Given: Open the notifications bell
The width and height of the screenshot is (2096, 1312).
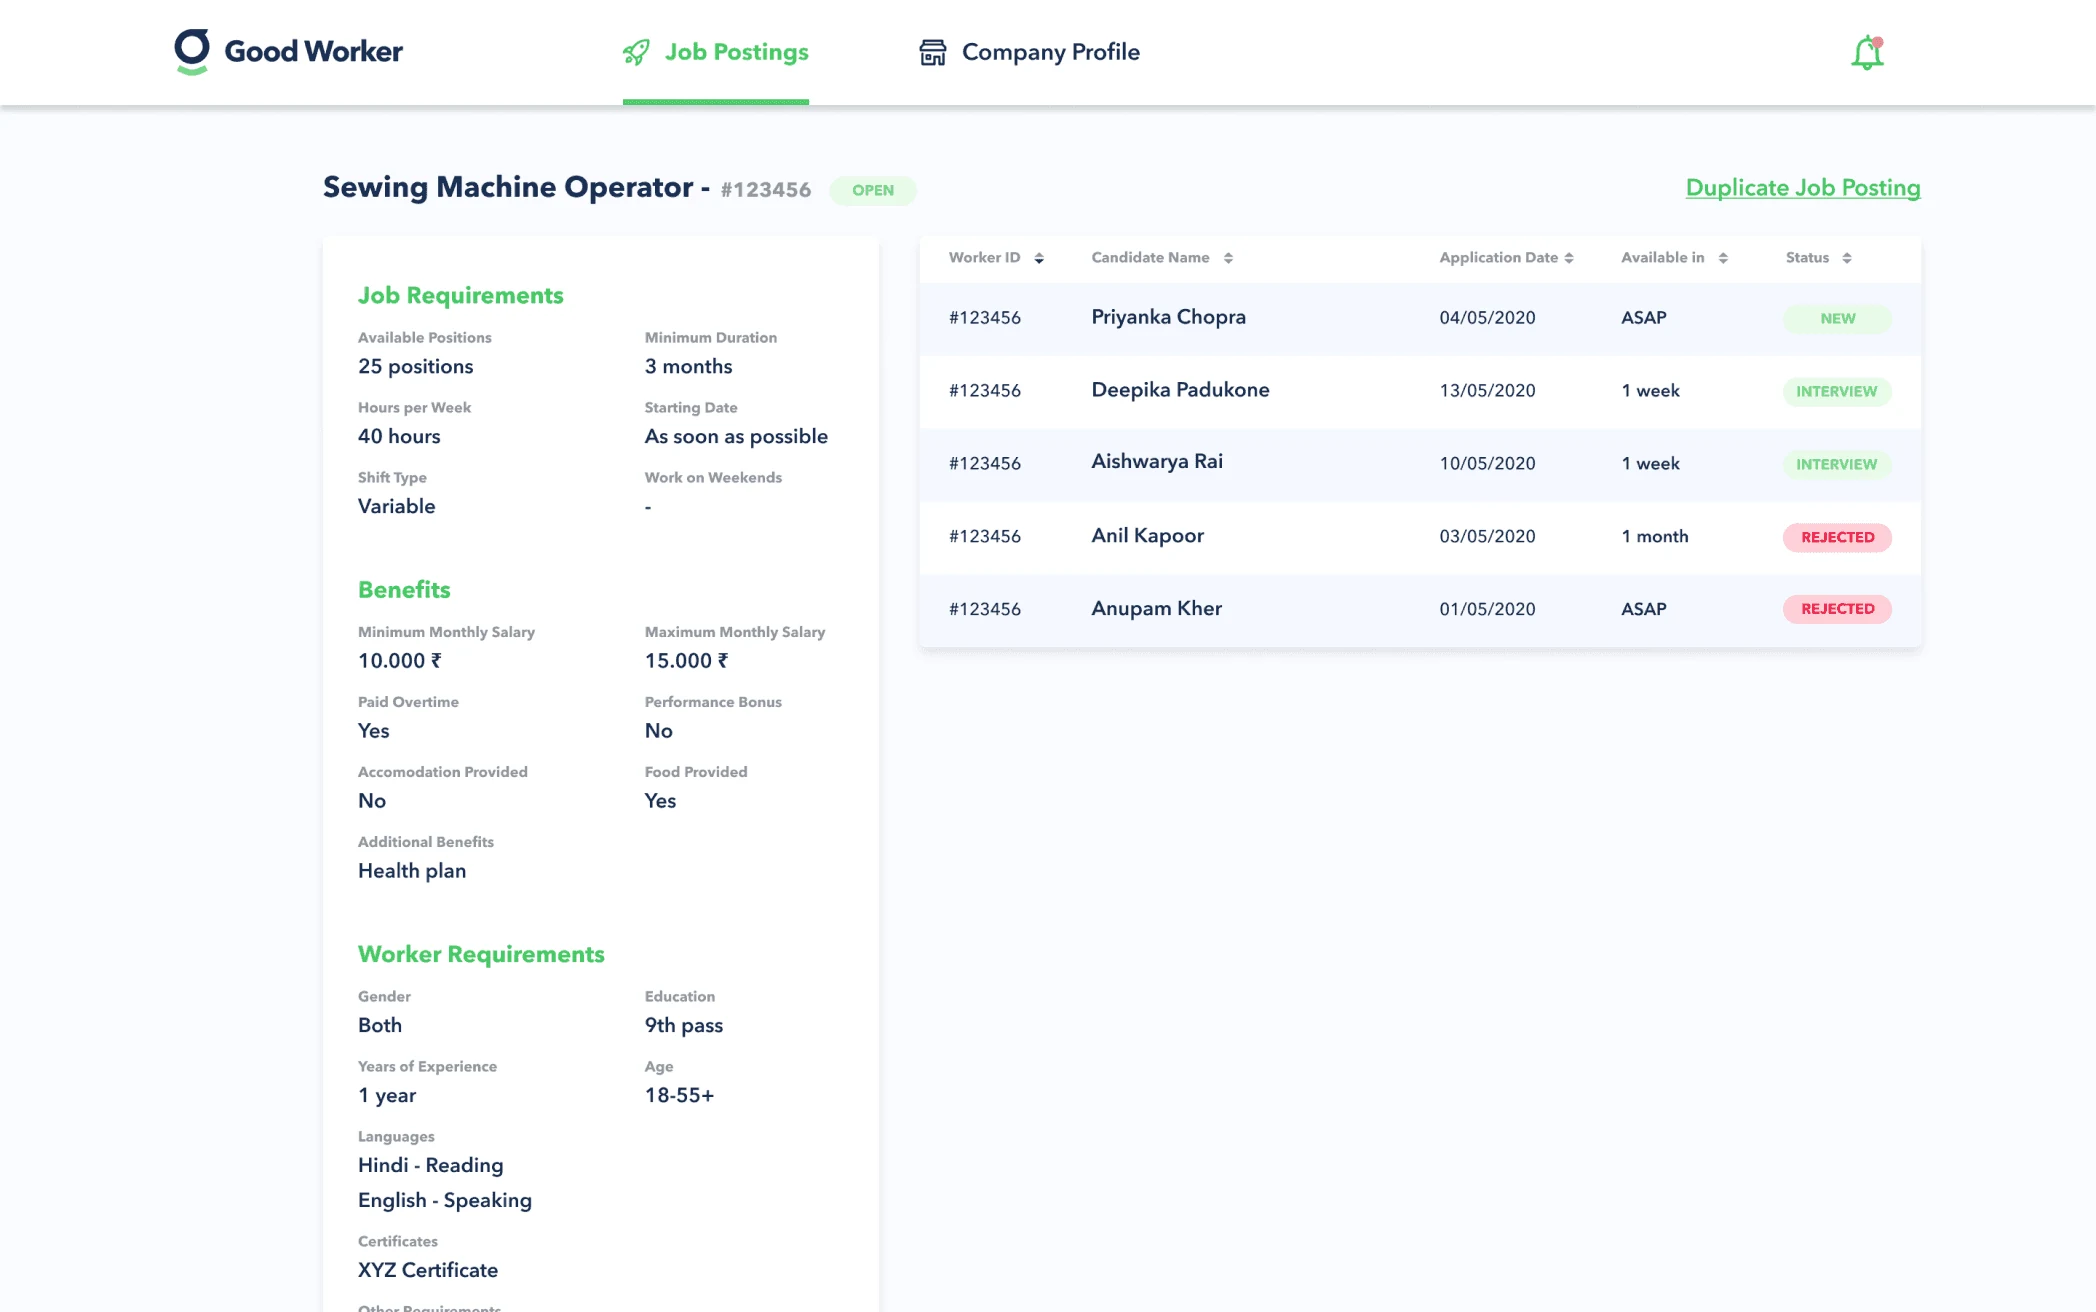Looking at the screenshot, I should (x=1867, y=52).
